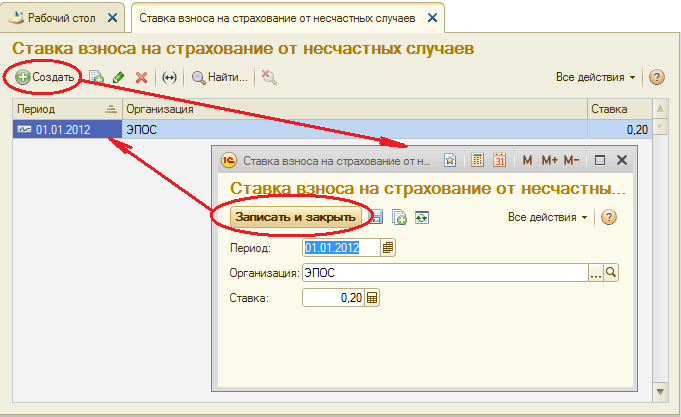The image size is (681, 417).
Task: Open the calendar icon in dialog title bar
Action: point(500,160)
